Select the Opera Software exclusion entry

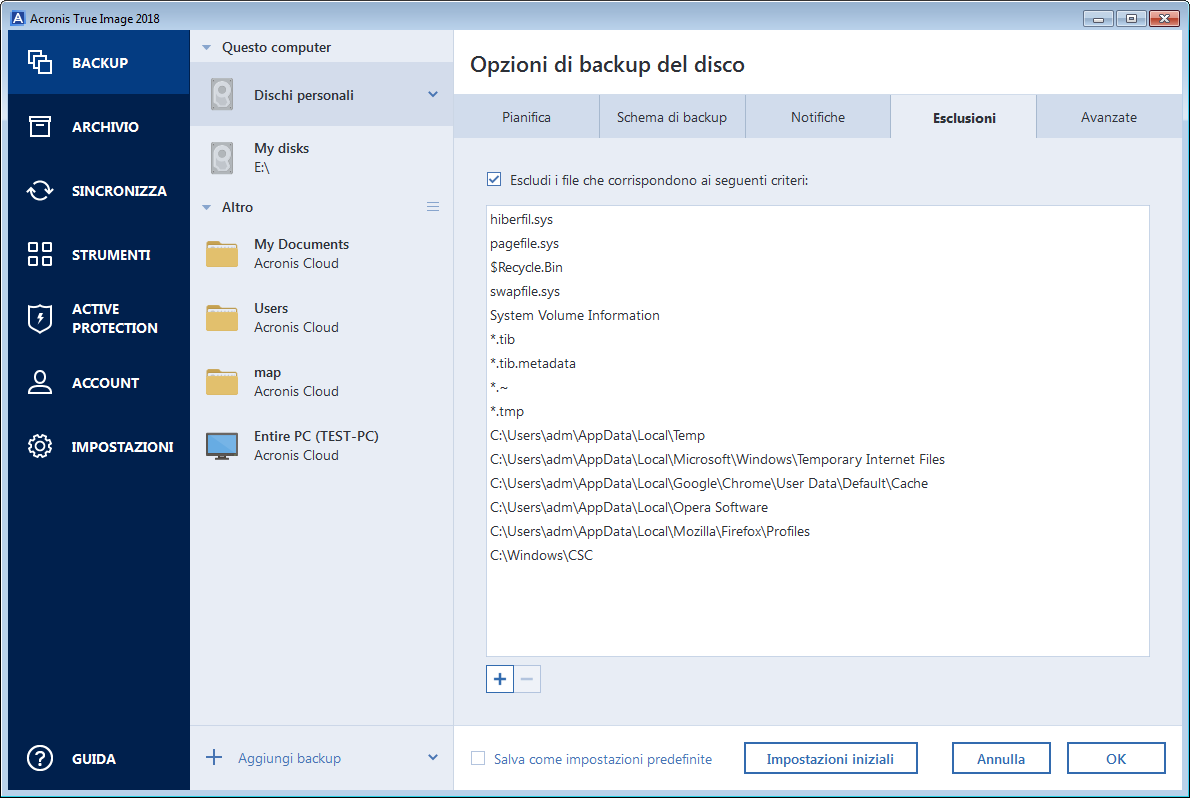(x=817, y=507)
